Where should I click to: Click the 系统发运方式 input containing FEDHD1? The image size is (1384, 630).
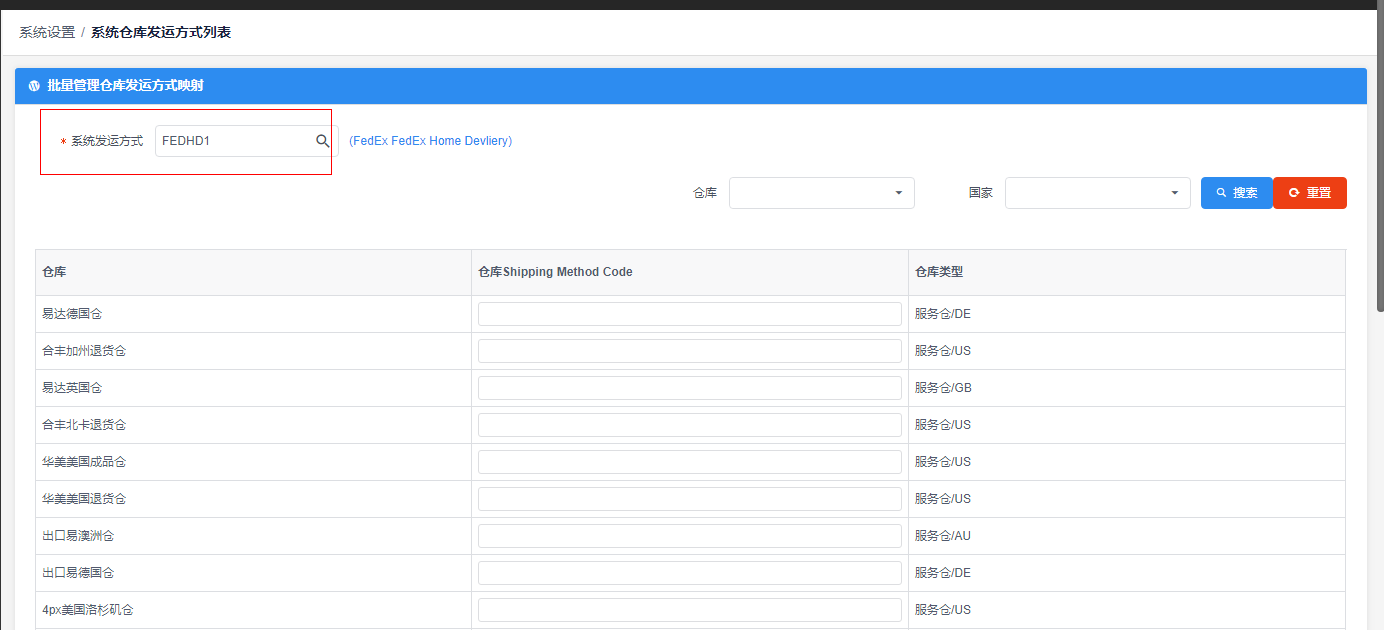pyautogui.click(x=246, y=141)
